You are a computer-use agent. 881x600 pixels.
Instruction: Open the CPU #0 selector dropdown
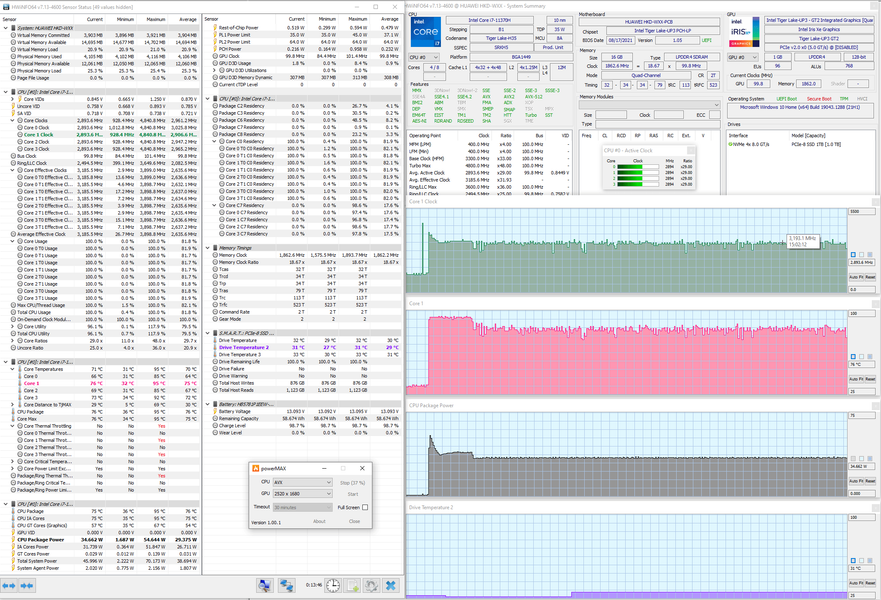(424, 57)
